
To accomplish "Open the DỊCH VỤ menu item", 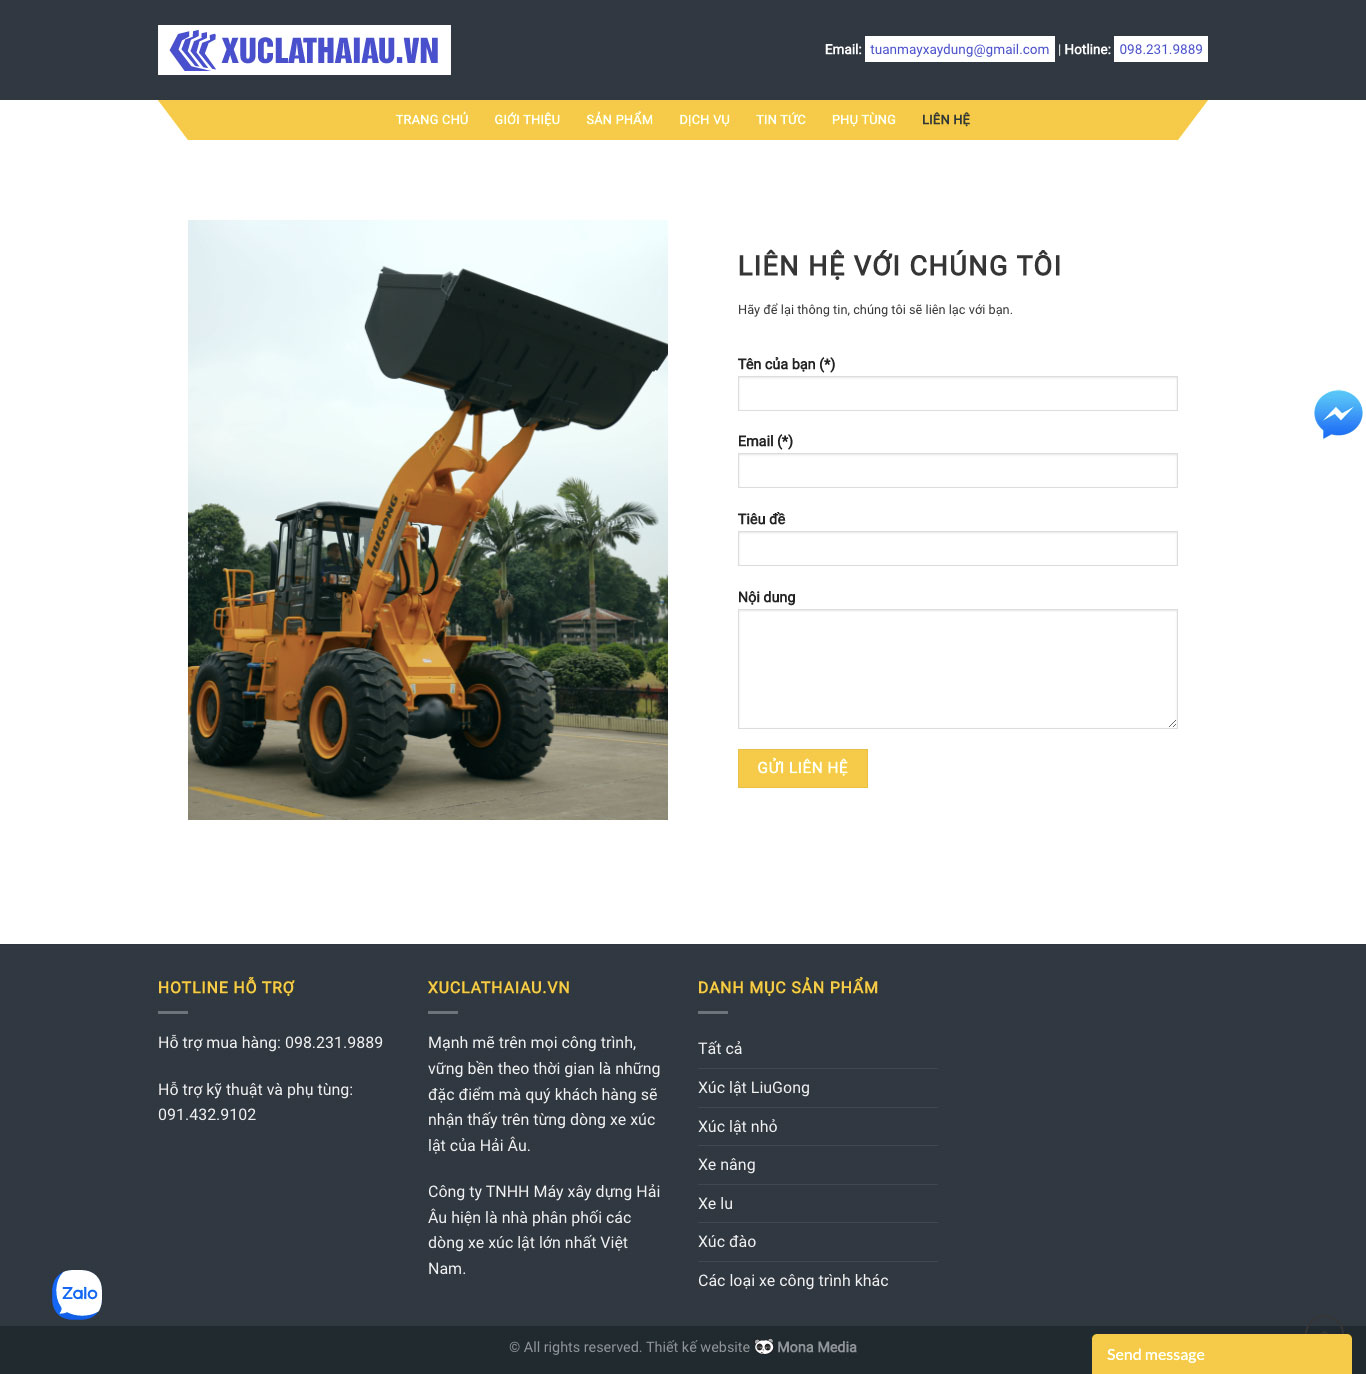I will tap(705, 120).
